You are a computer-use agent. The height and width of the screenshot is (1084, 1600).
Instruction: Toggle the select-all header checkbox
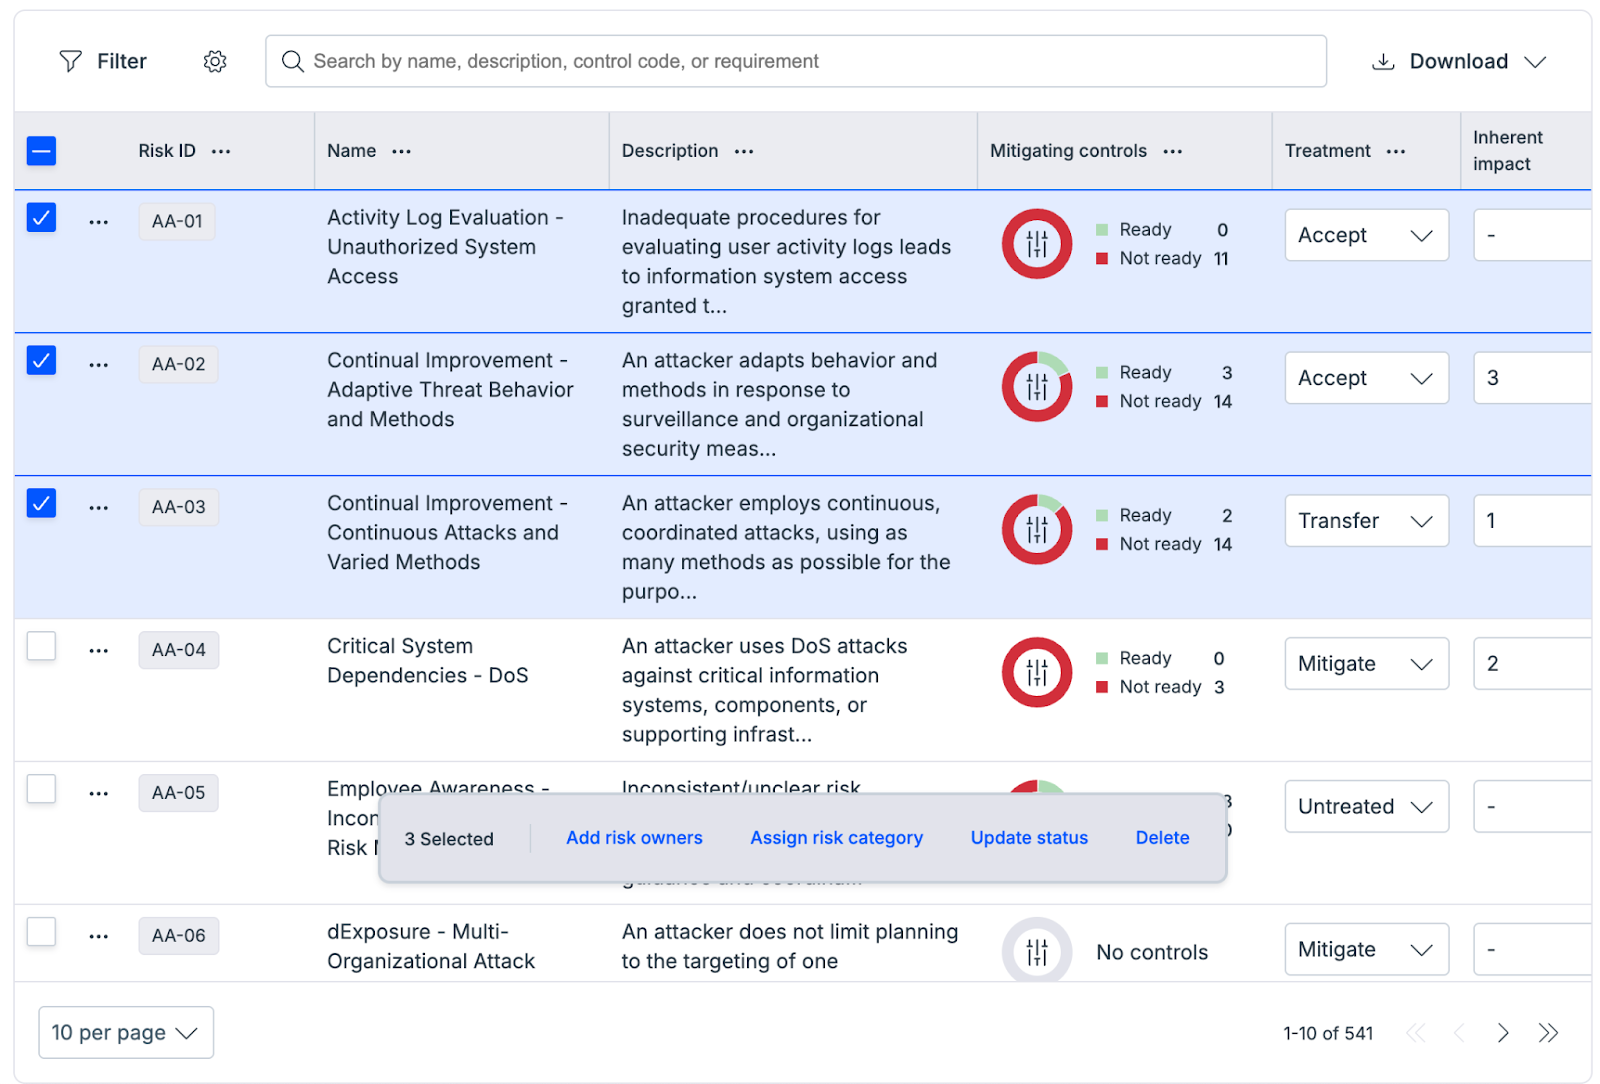pos(41,151)
